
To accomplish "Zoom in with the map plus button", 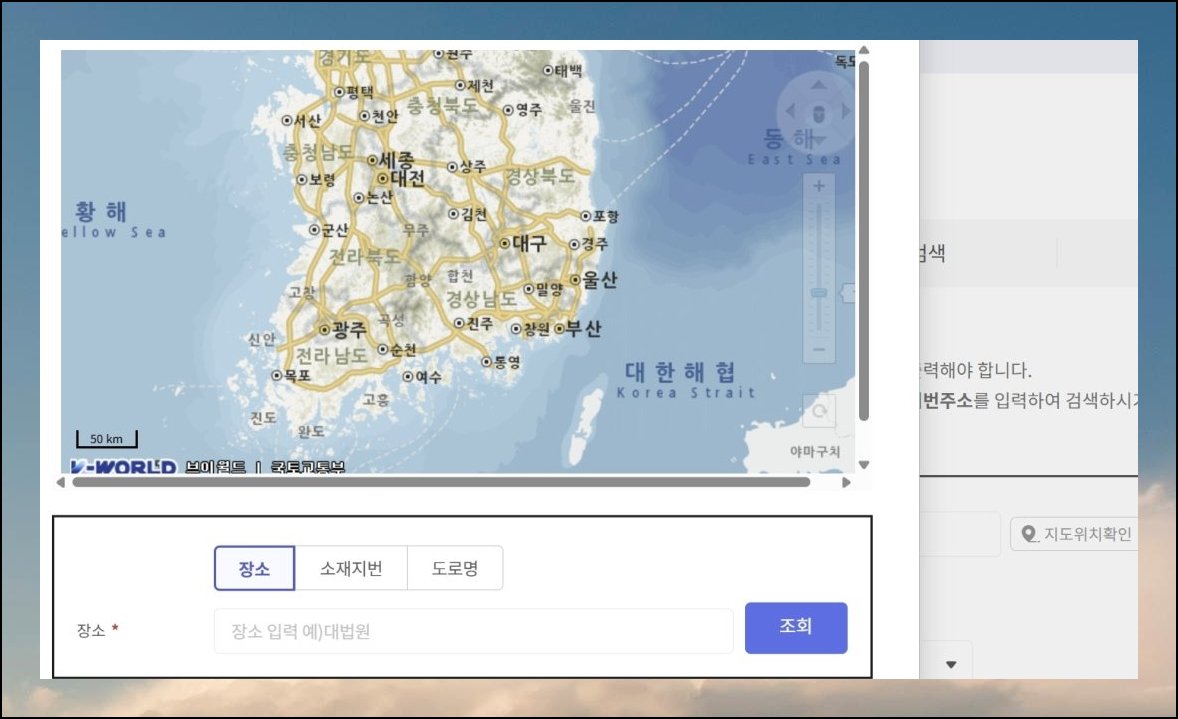I will (x=819, y=186).
